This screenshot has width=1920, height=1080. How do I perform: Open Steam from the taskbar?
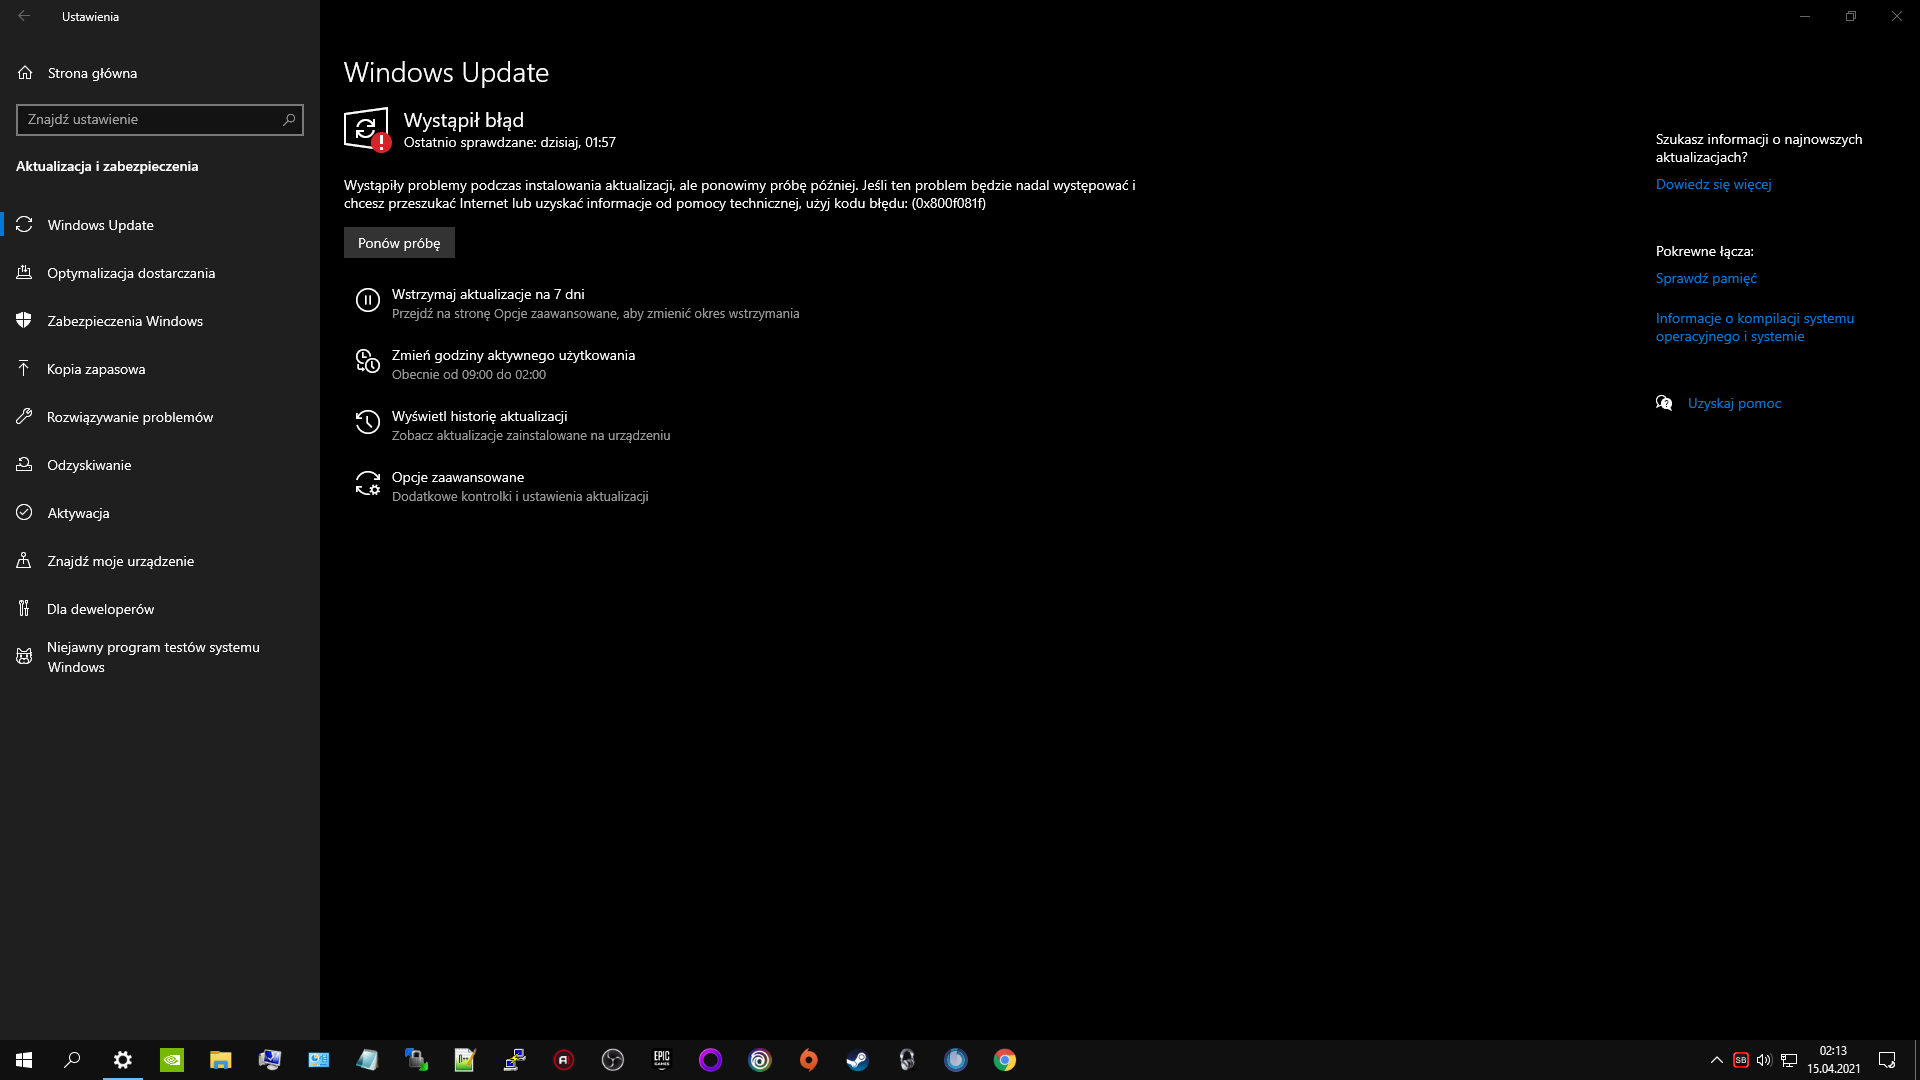pos(857,1060)
